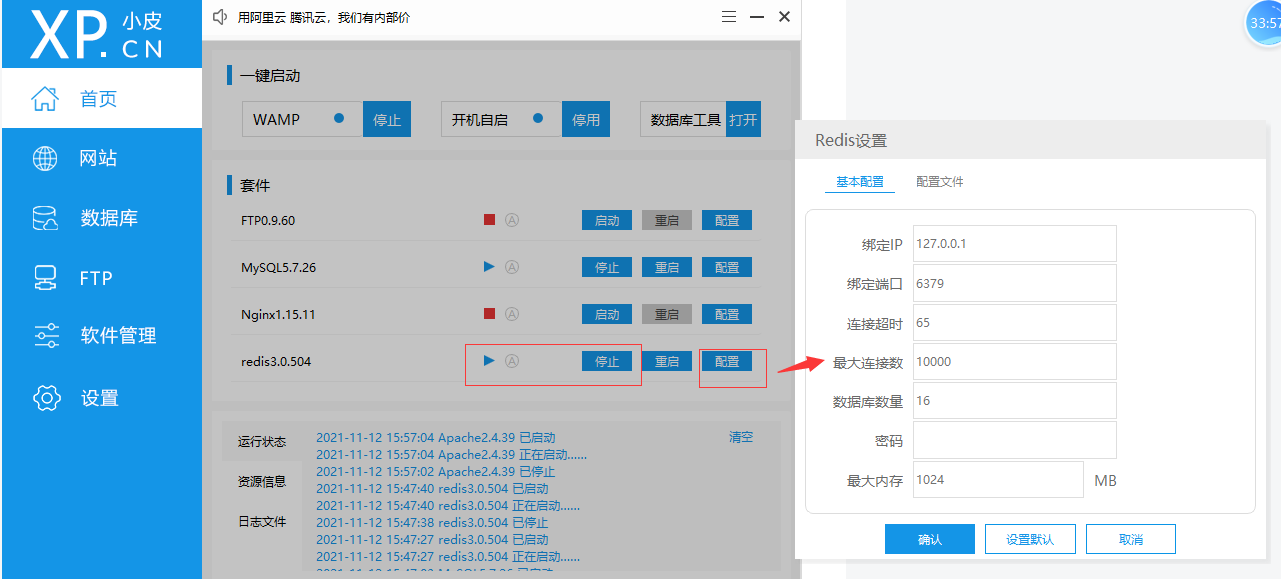Click the 绑定端口 input field
This screenshot has height=579, width=1281.
(x=1014, y=283)
